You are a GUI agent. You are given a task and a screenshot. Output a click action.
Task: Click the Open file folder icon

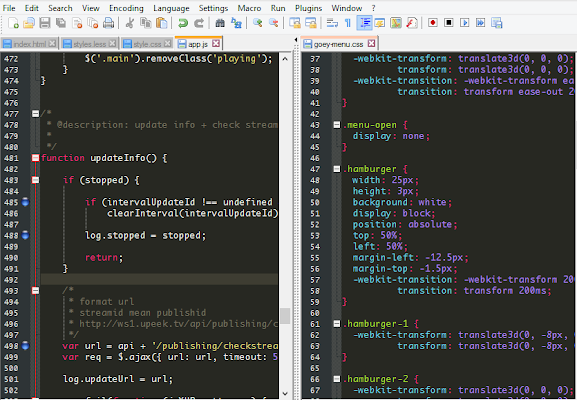29,23
